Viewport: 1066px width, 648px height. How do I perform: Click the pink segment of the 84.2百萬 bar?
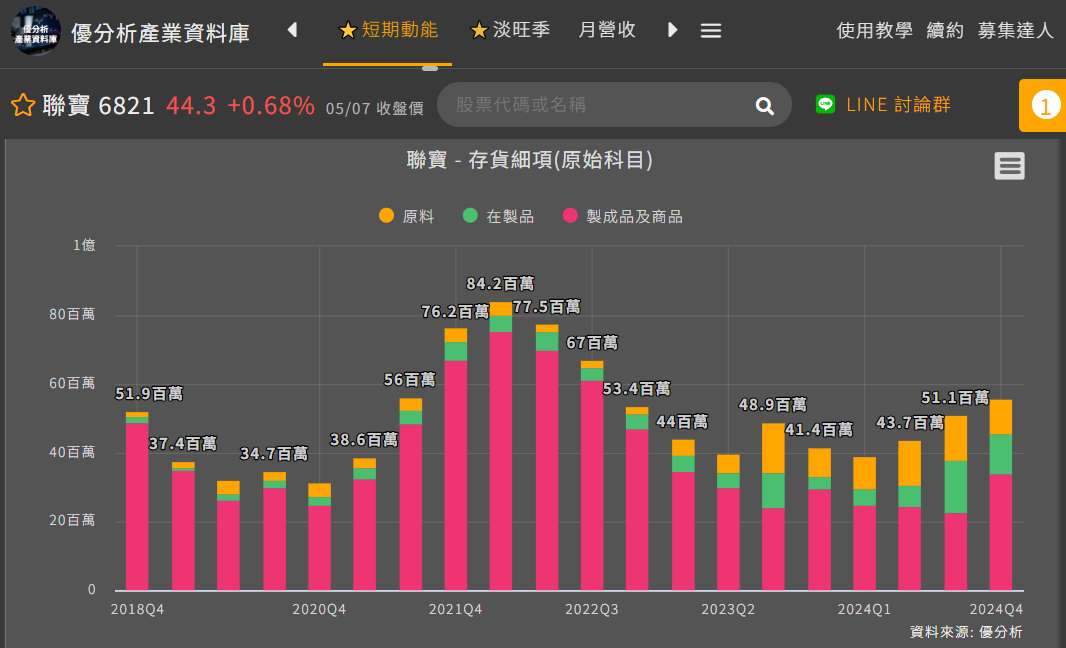(x=501, y=460)
